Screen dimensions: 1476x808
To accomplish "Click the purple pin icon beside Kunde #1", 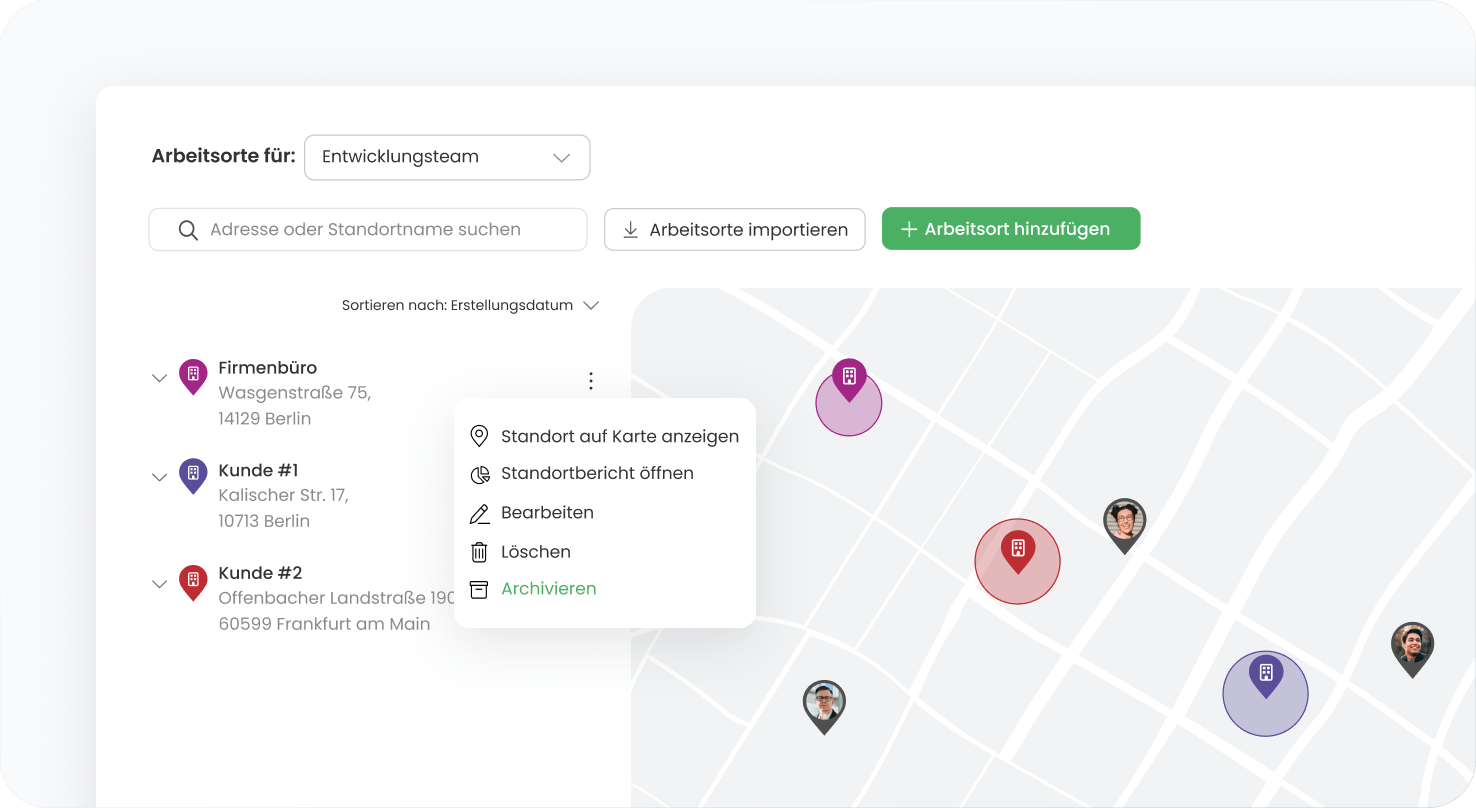I will tap(193, 475).
